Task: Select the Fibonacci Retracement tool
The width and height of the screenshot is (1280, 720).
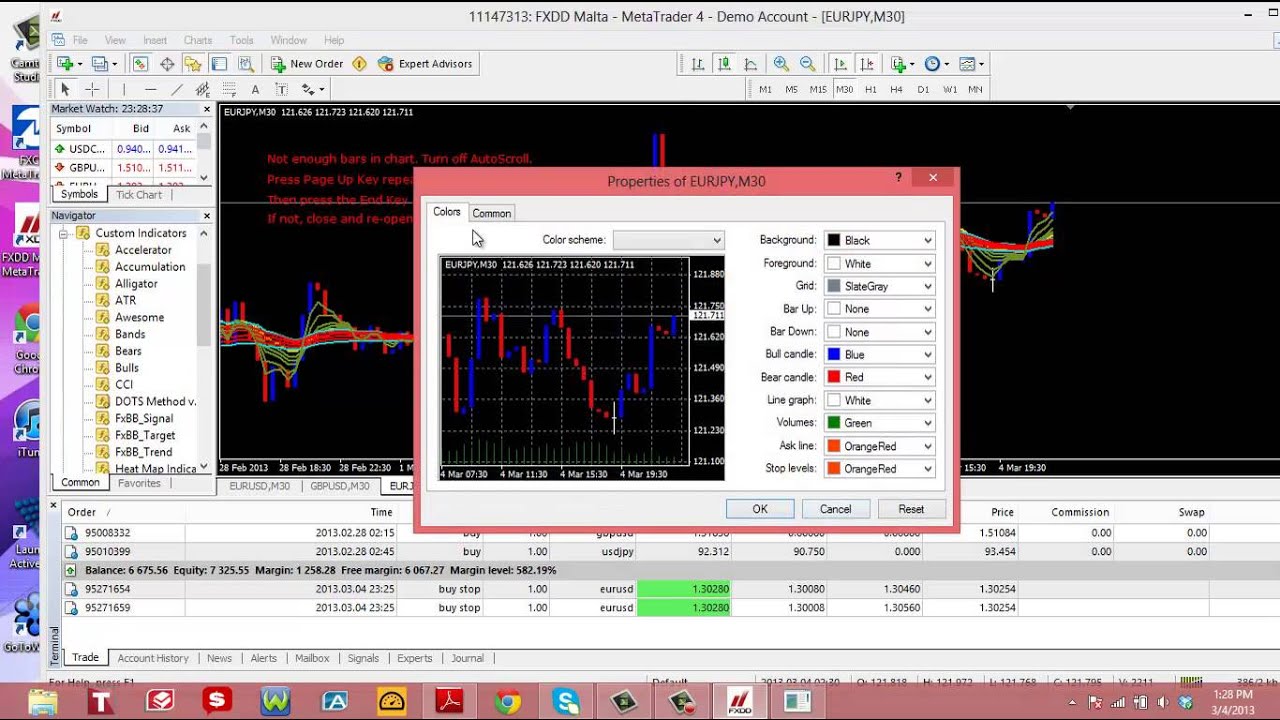Action: 229,89
